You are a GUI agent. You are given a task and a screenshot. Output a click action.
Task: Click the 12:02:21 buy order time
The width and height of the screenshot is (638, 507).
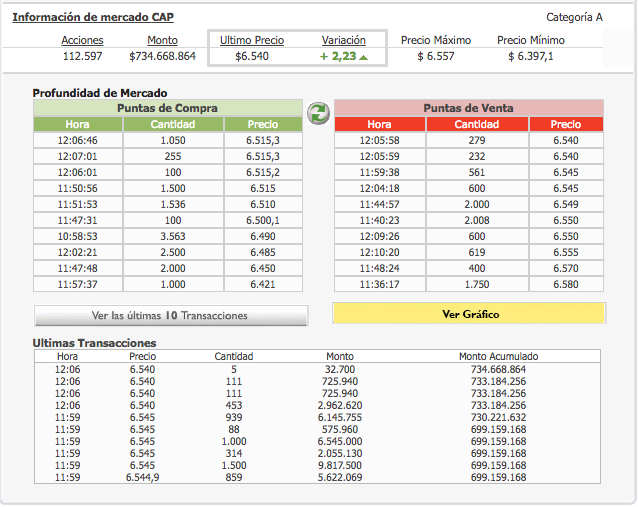(x=78, y=252)
